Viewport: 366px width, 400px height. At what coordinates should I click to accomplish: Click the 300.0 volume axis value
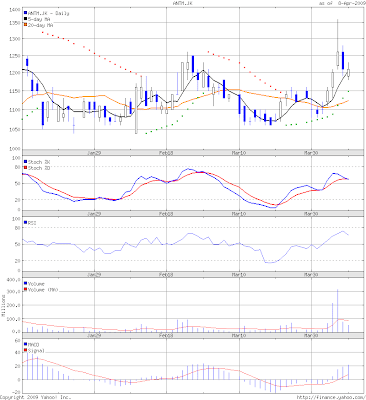[x=14, y=292]
